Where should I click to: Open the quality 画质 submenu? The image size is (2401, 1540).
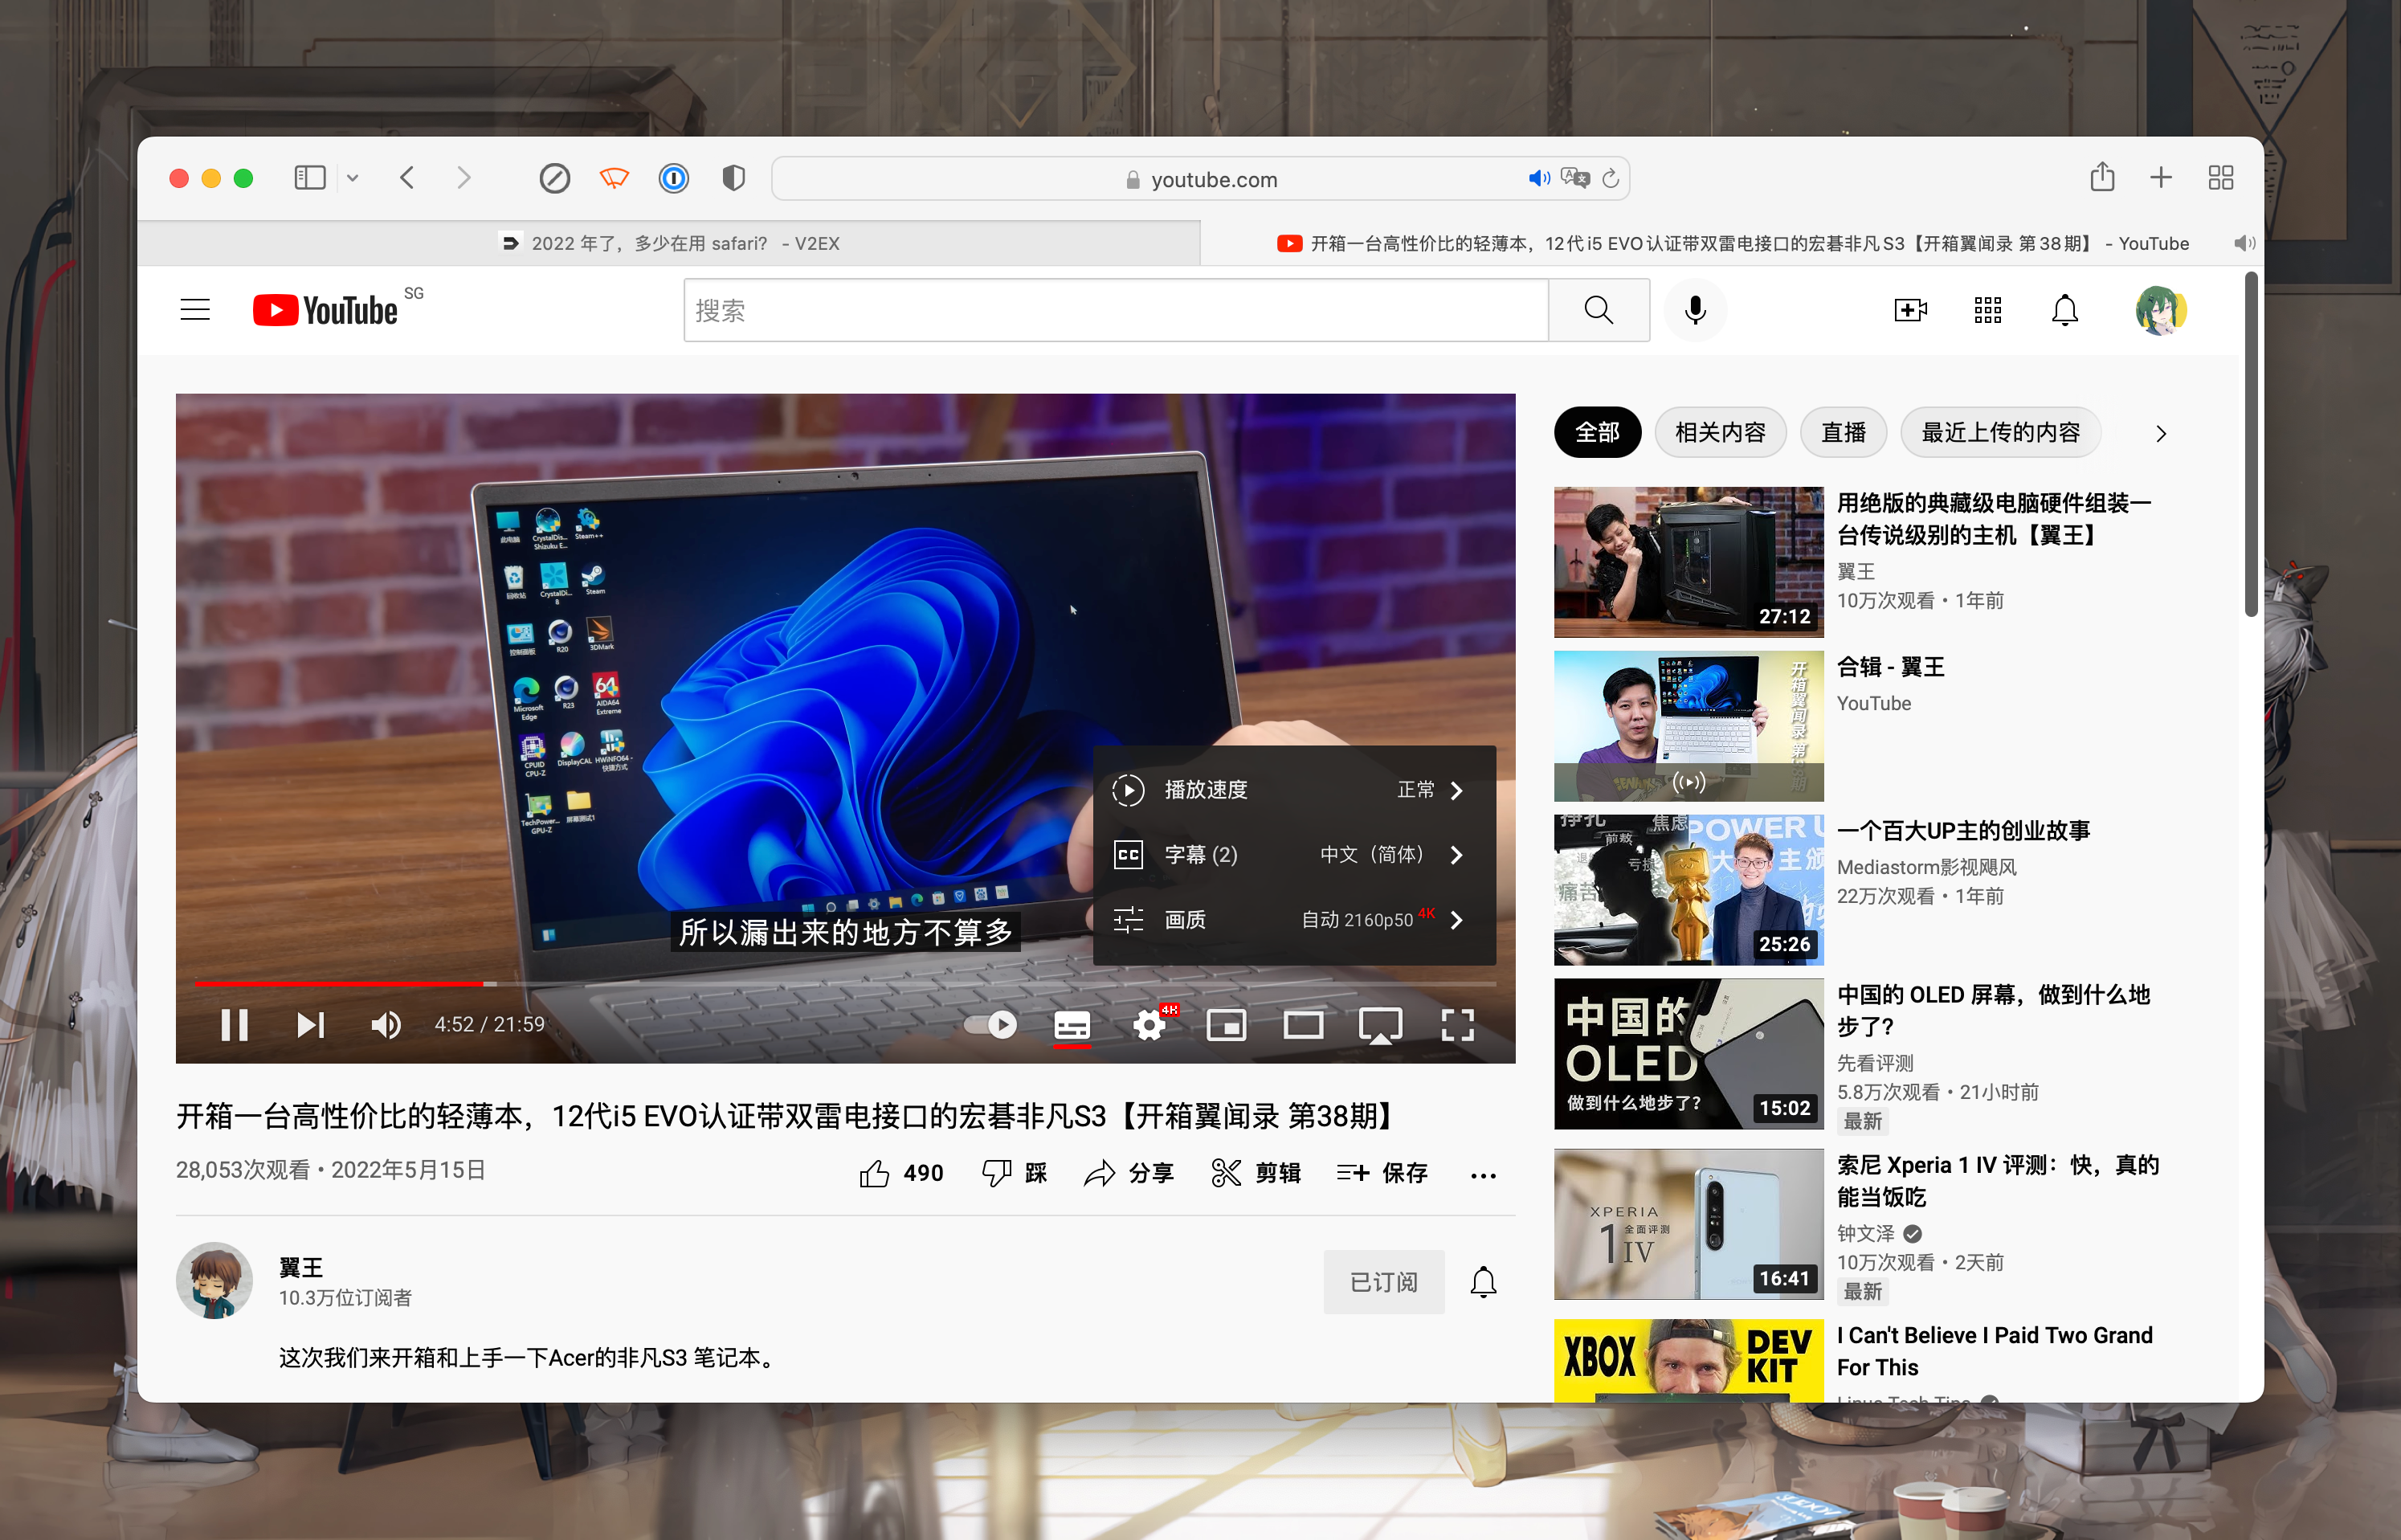tap(1292, 920)
